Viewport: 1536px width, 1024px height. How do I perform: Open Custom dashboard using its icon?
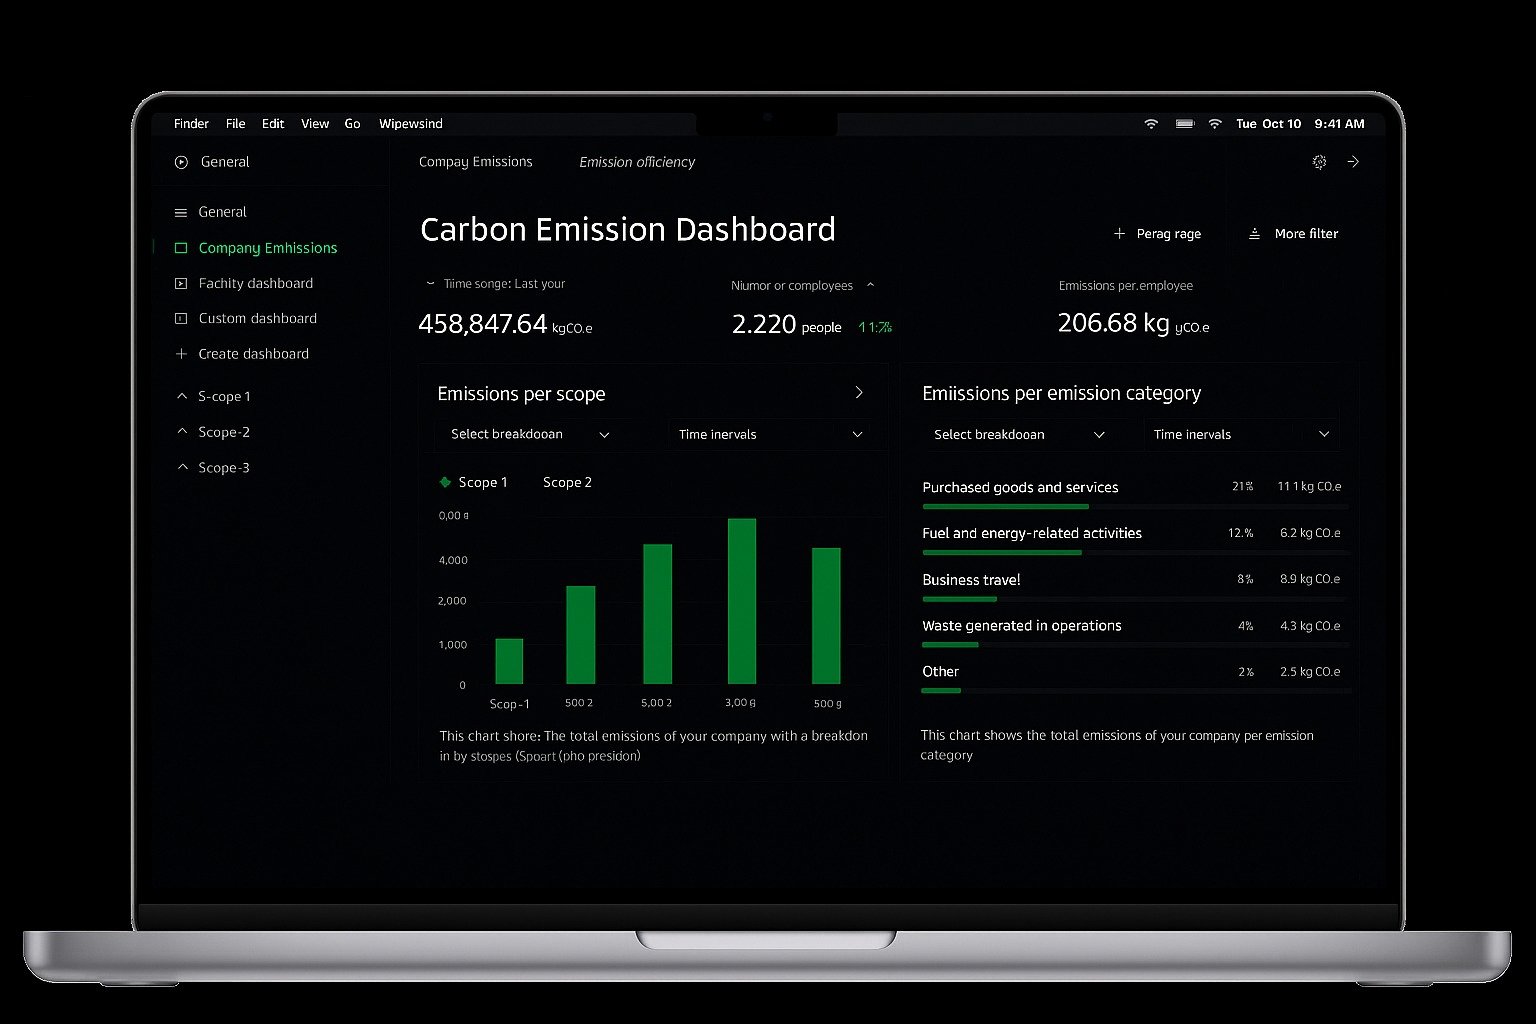[x=181, y=318]
